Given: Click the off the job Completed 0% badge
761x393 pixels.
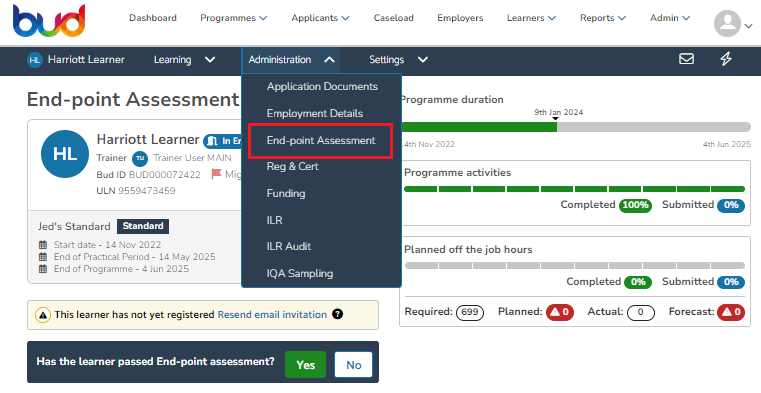Looking at the screenshot, I should 638,282.
